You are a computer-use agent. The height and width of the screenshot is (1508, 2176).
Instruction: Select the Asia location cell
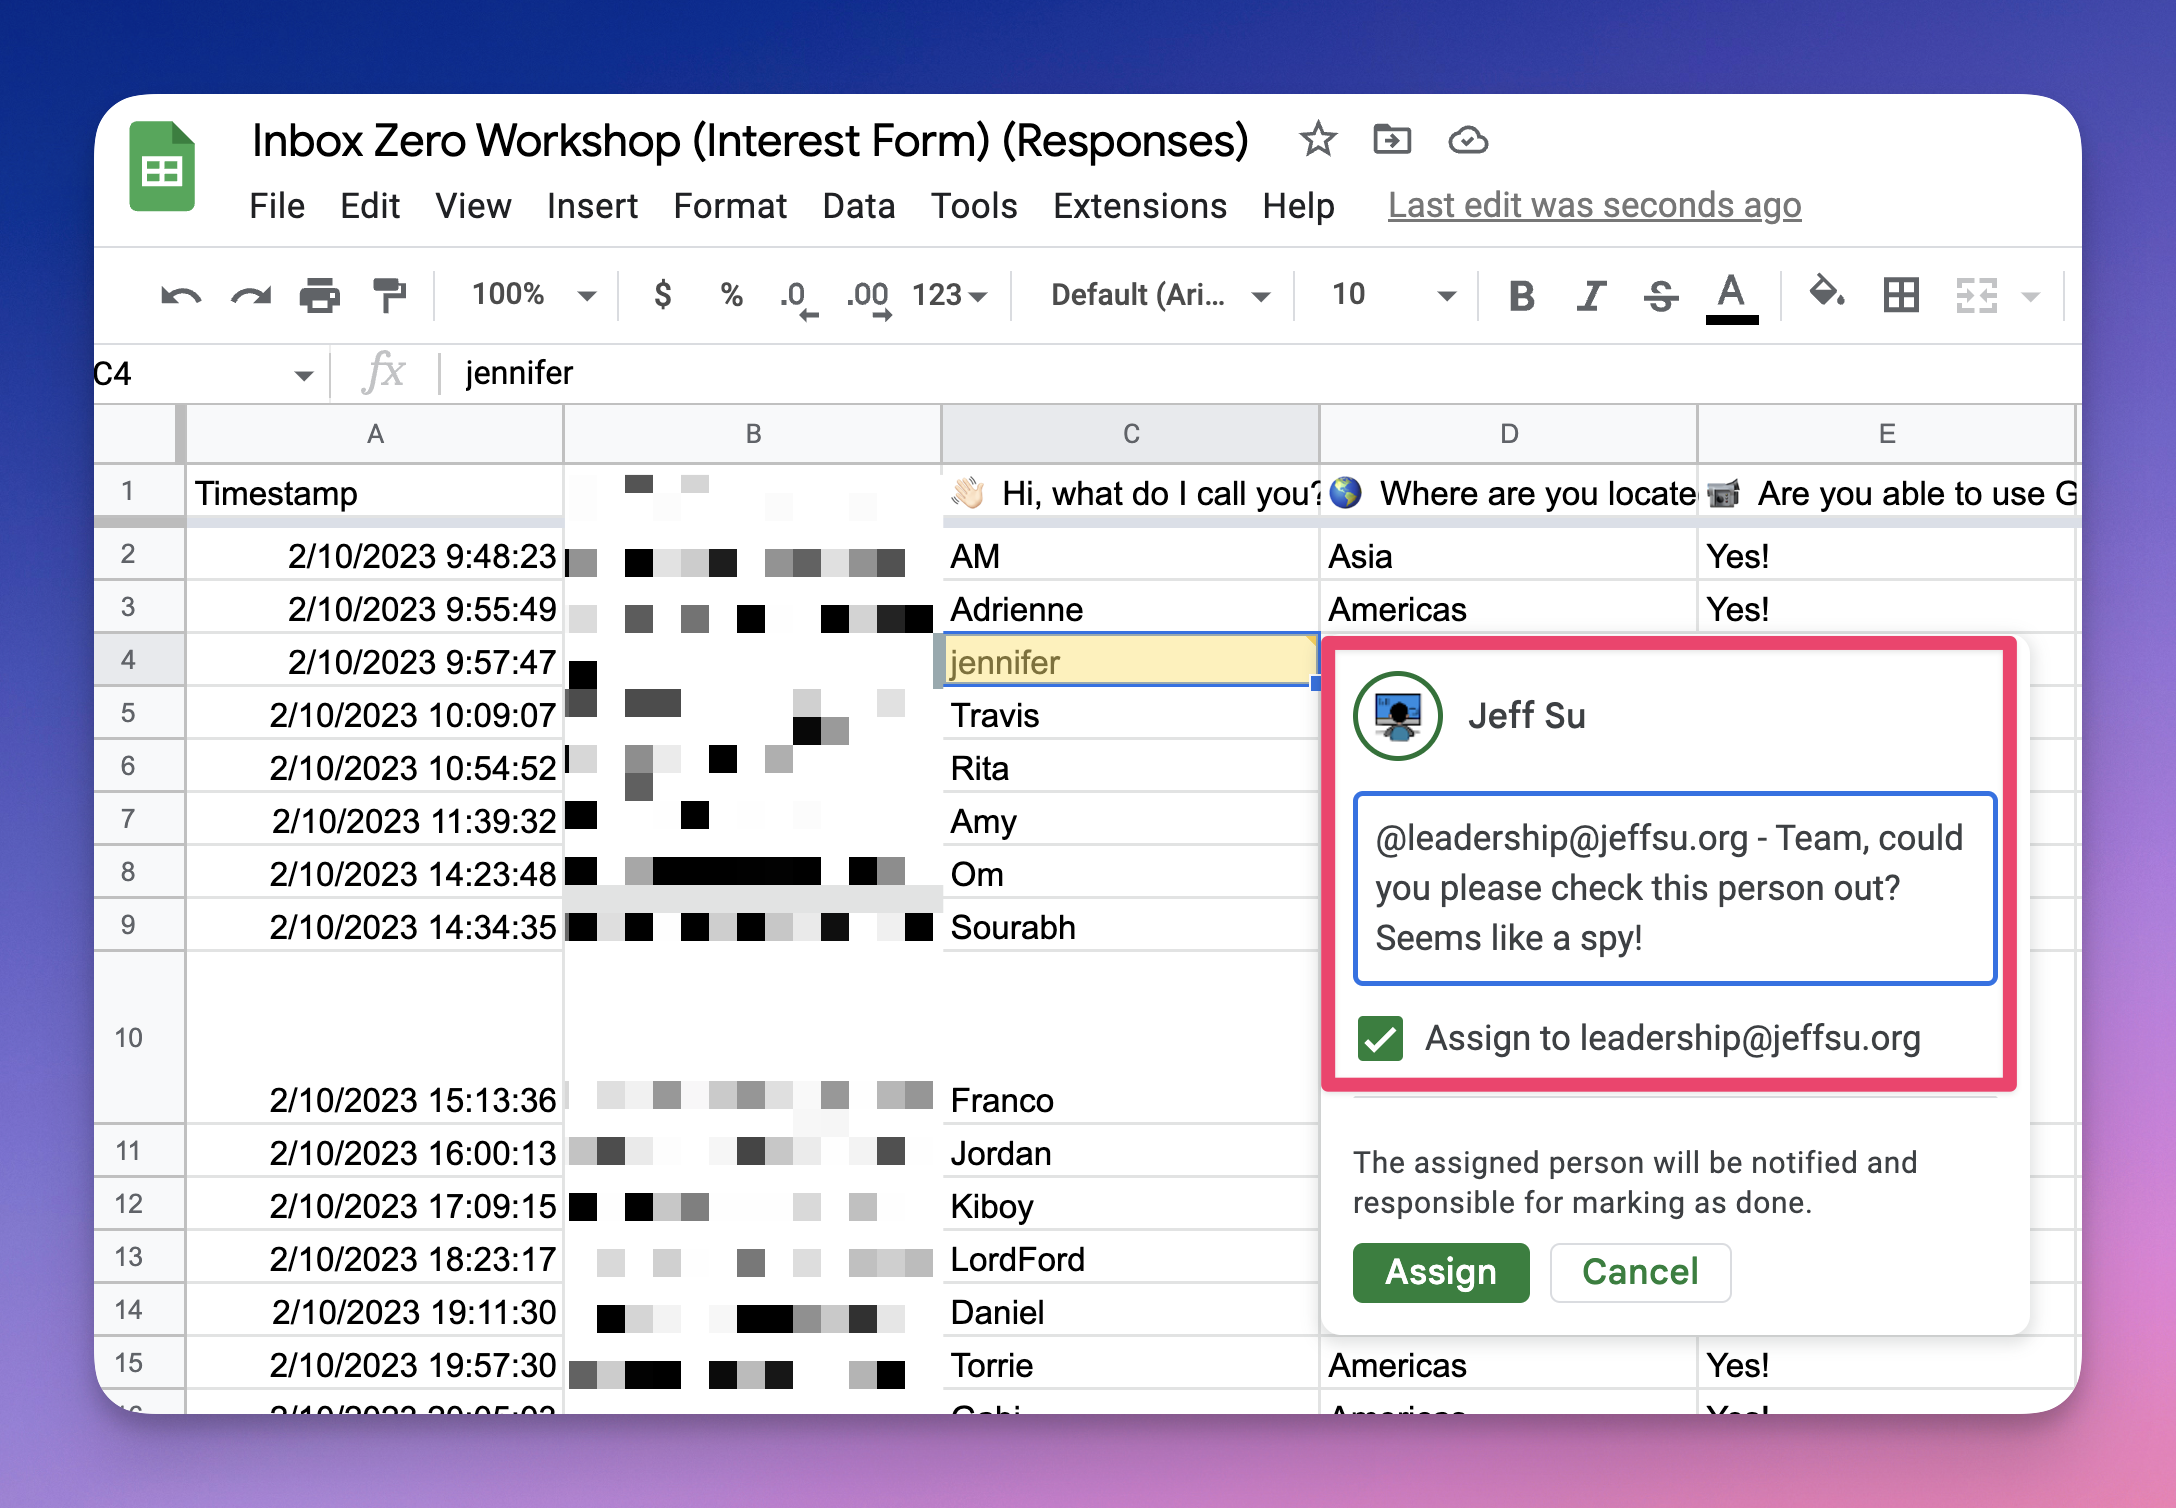pos(1509,555)
